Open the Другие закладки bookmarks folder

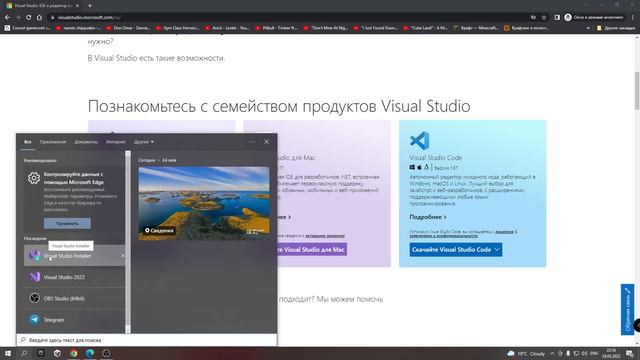coord(616,28)
